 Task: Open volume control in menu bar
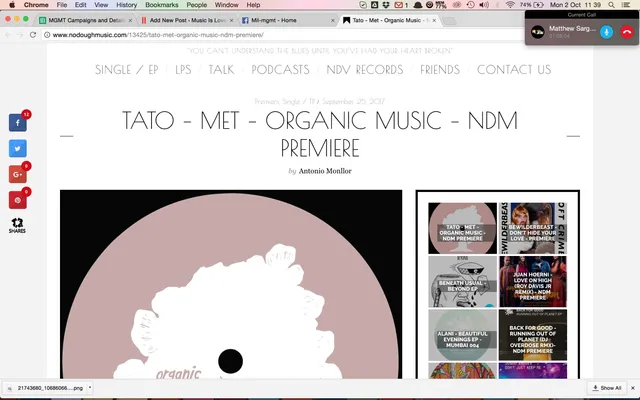point(484,5)
